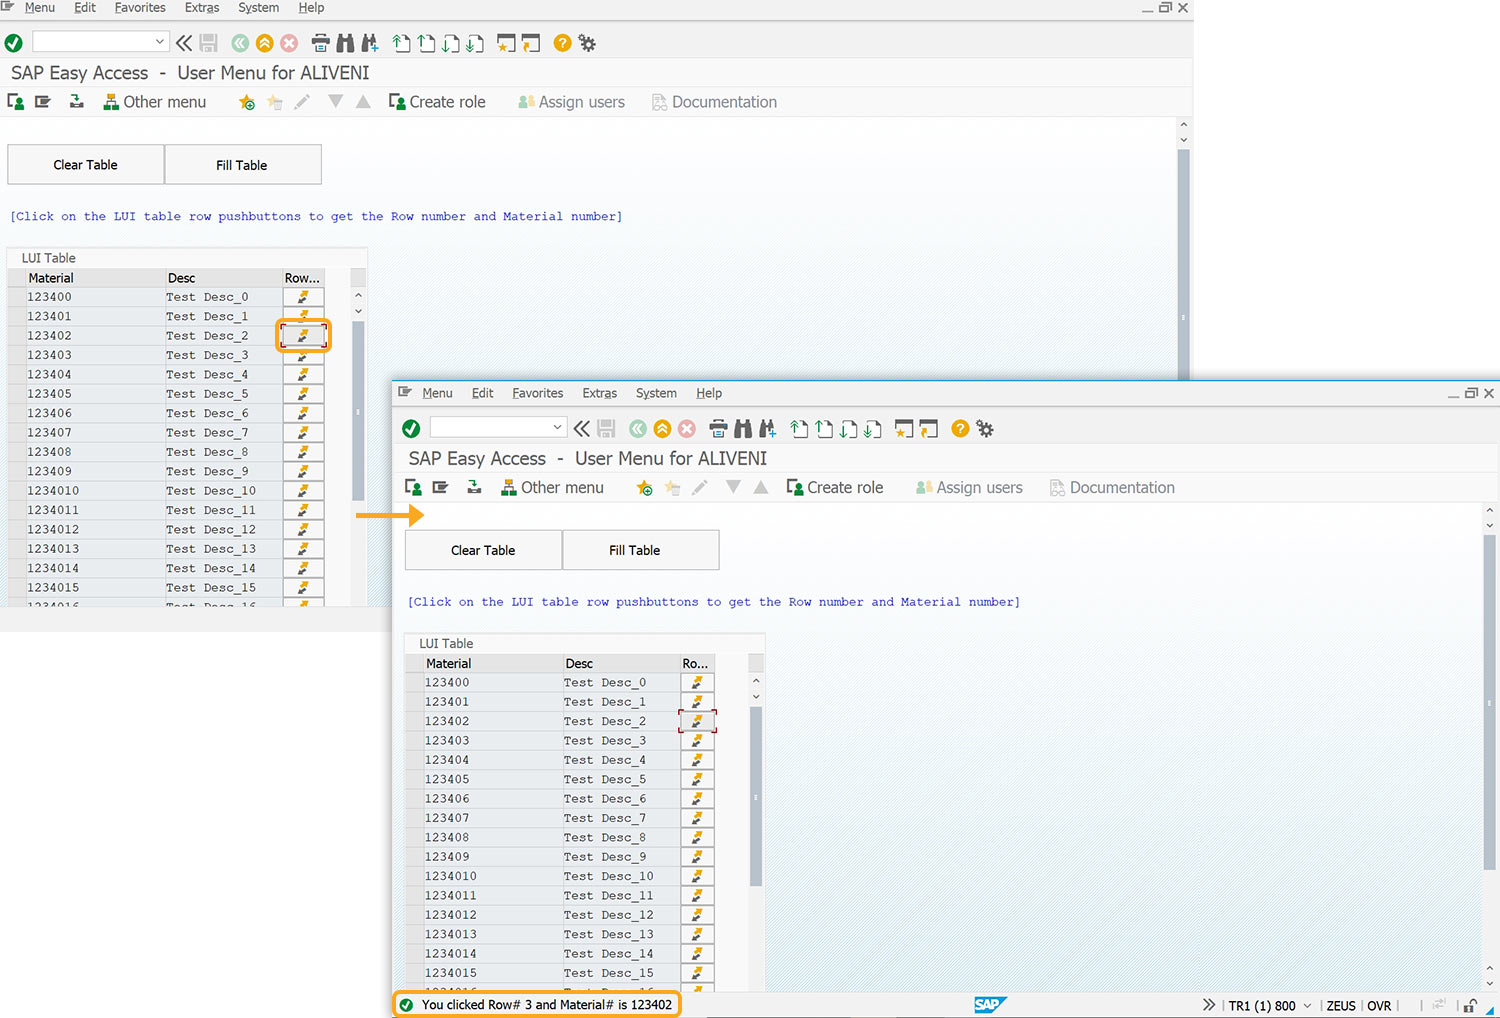The width and height of the screenshot is (1500, 1018).
Task: Open Menu in front window menu bar
Action: (437, 393)
